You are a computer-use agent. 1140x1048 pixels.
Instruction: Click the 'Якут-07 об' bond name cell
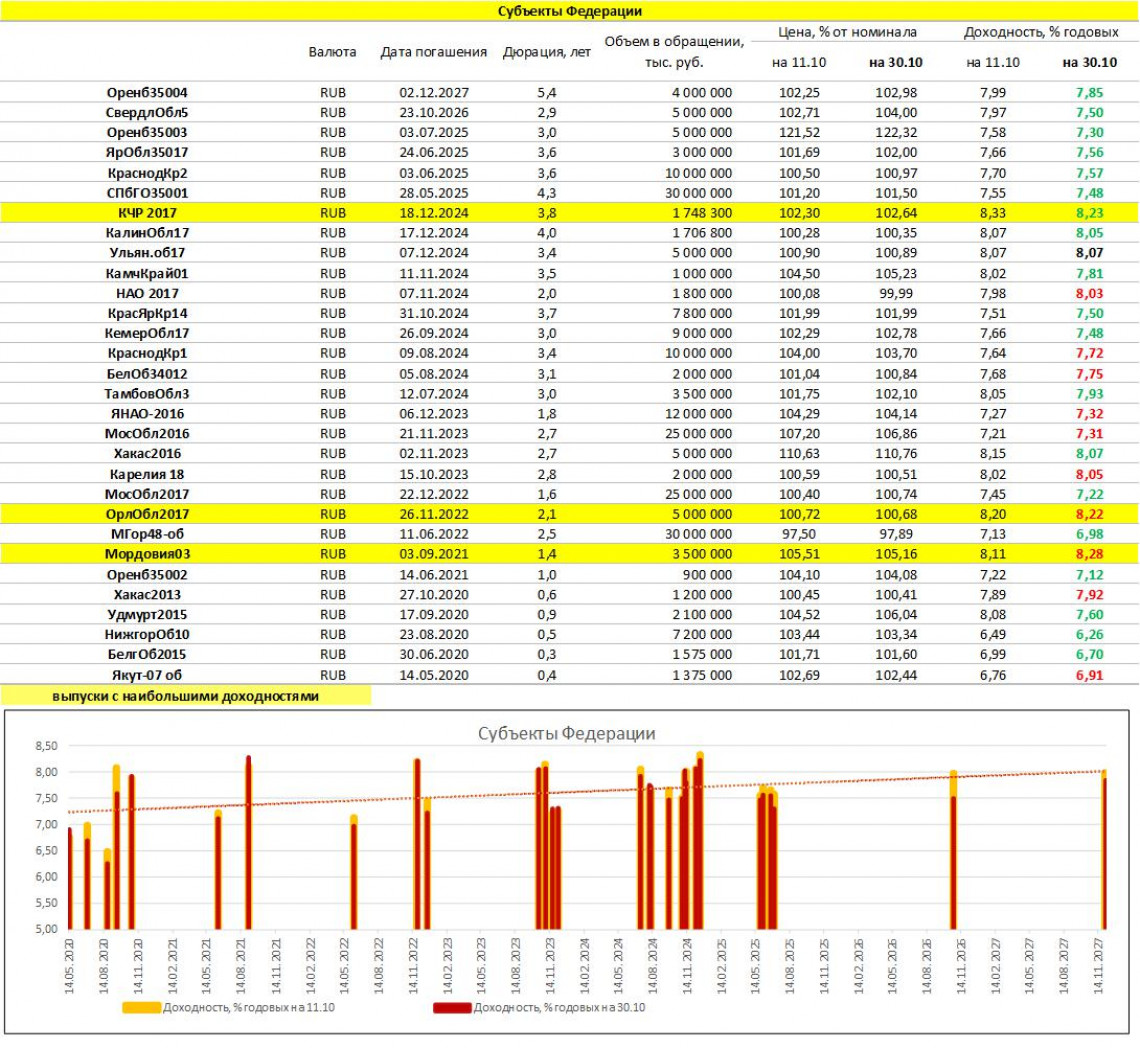pyautogui.click(x=147, y=675)
